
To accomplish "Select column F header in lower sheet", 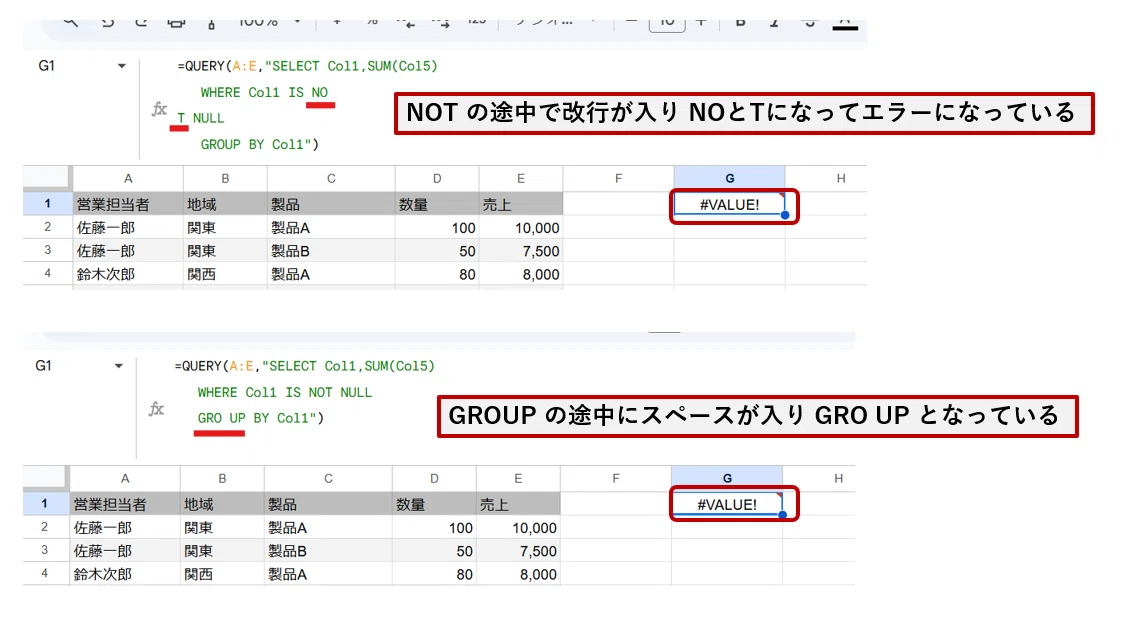I will pos(615,479).
